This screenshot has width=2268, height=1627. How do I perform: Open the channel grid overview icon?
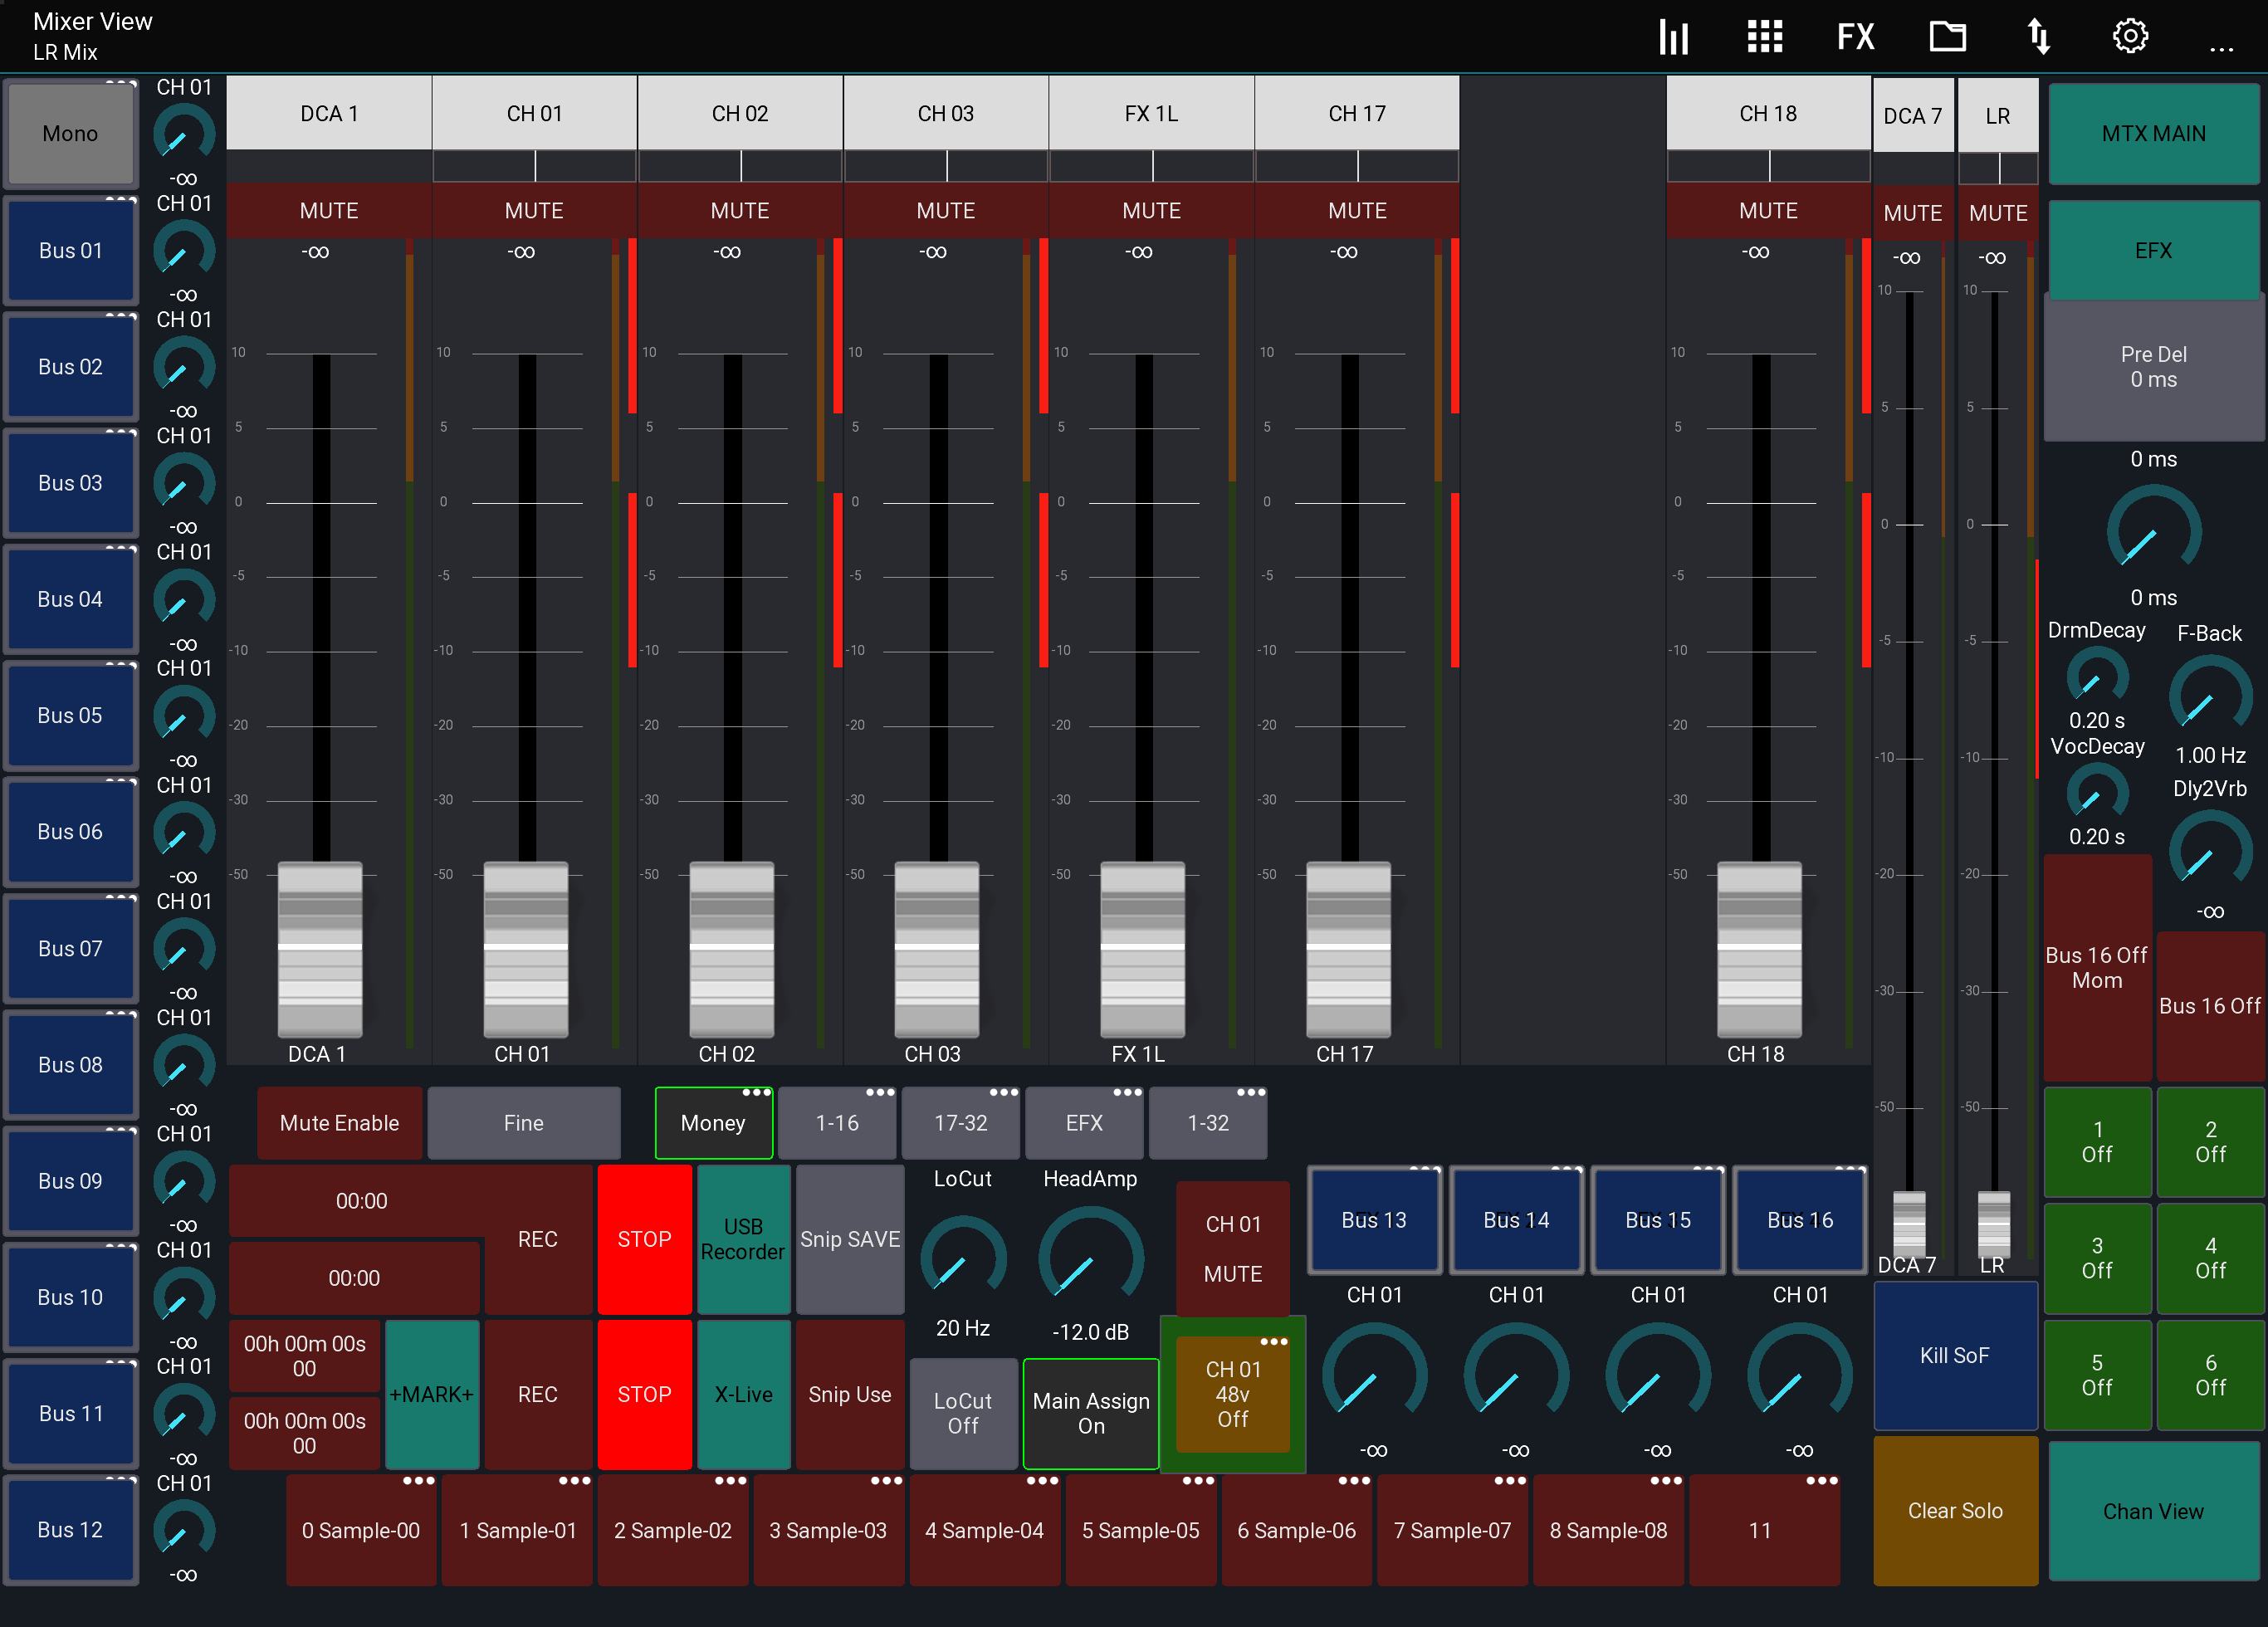click(1763, 36)
